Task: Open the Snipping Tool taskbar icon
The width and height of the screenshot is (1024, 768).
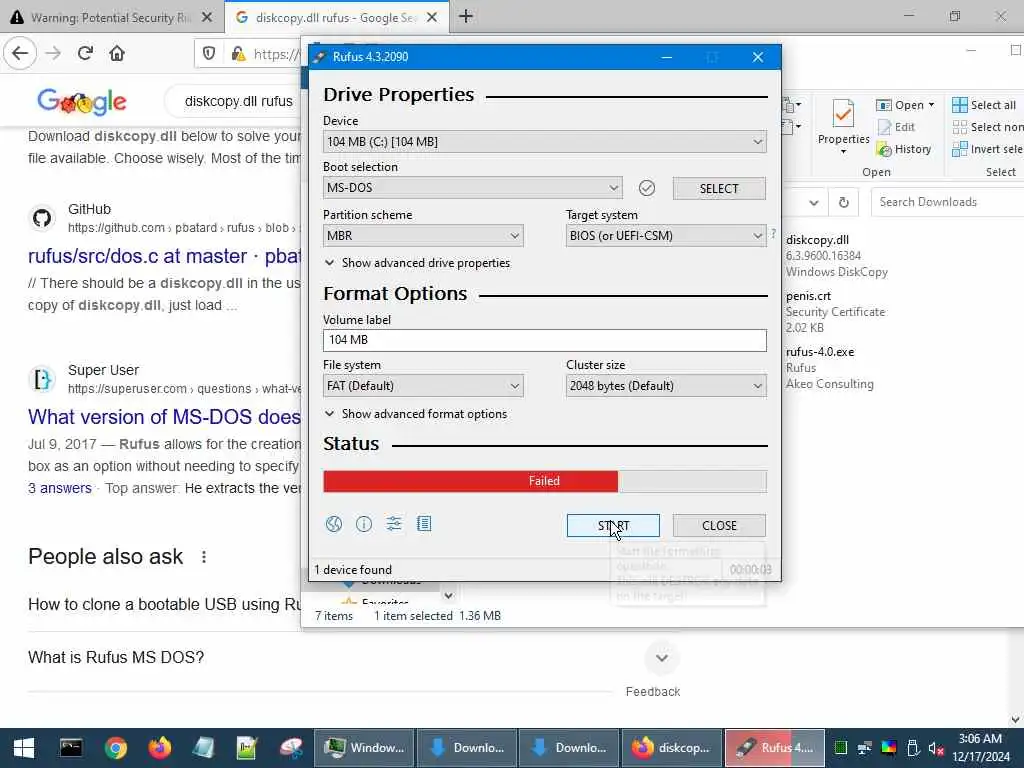Action: pyautogui.click(x=291, y=748)
